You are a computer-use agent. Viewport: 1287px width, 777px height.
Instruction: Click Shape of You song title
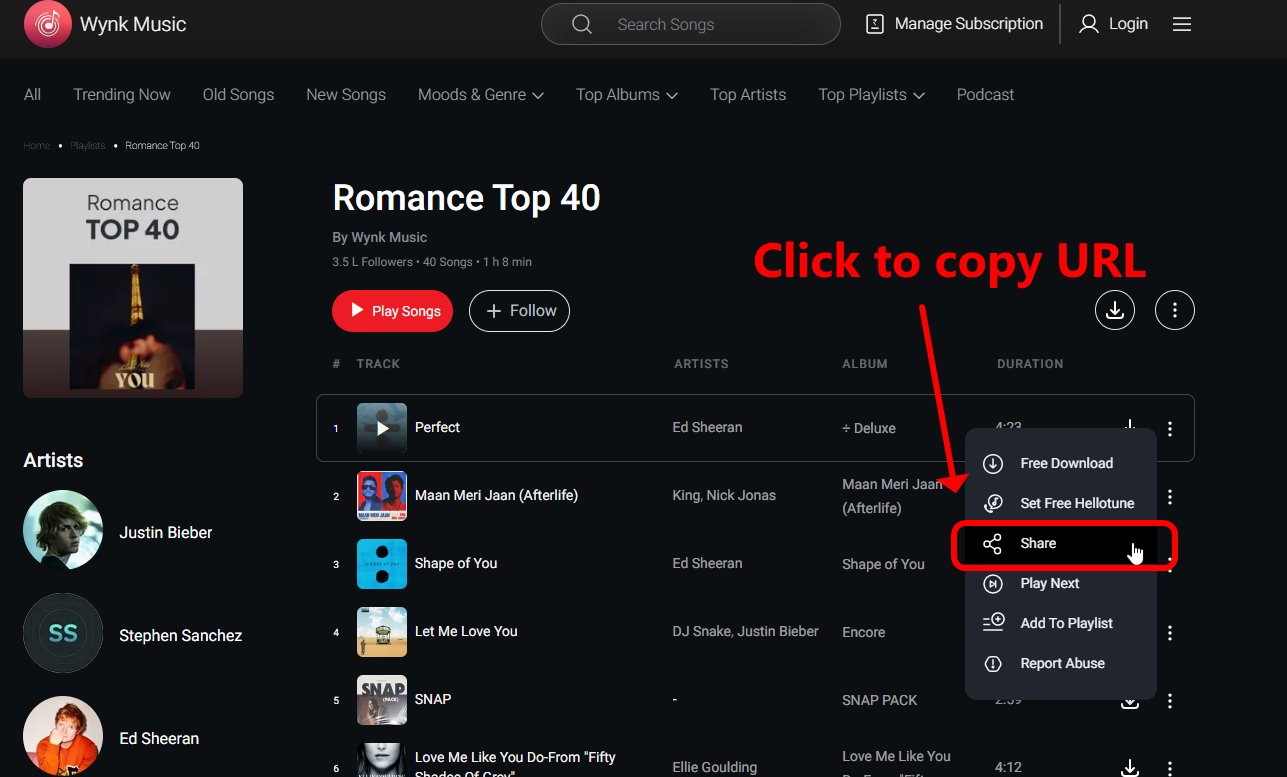pyautogui.click(x=456, y=564)
